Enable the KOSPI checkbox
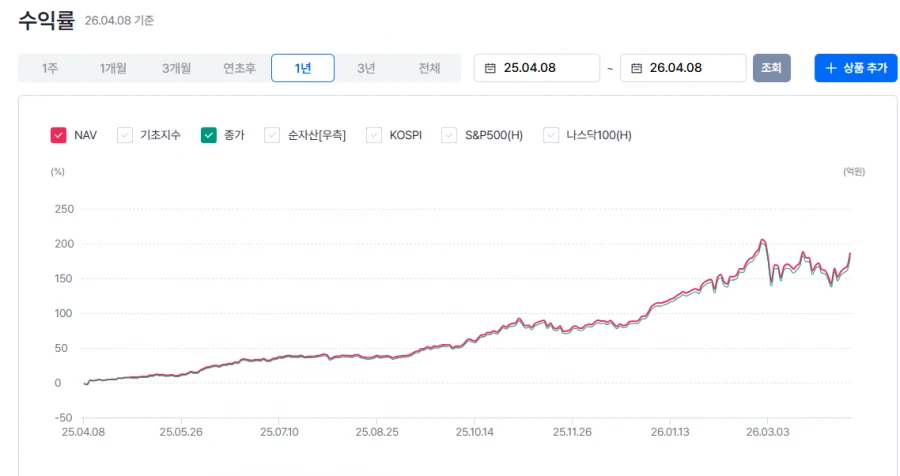This screenshot has width=900, height=476. point(374,135)
